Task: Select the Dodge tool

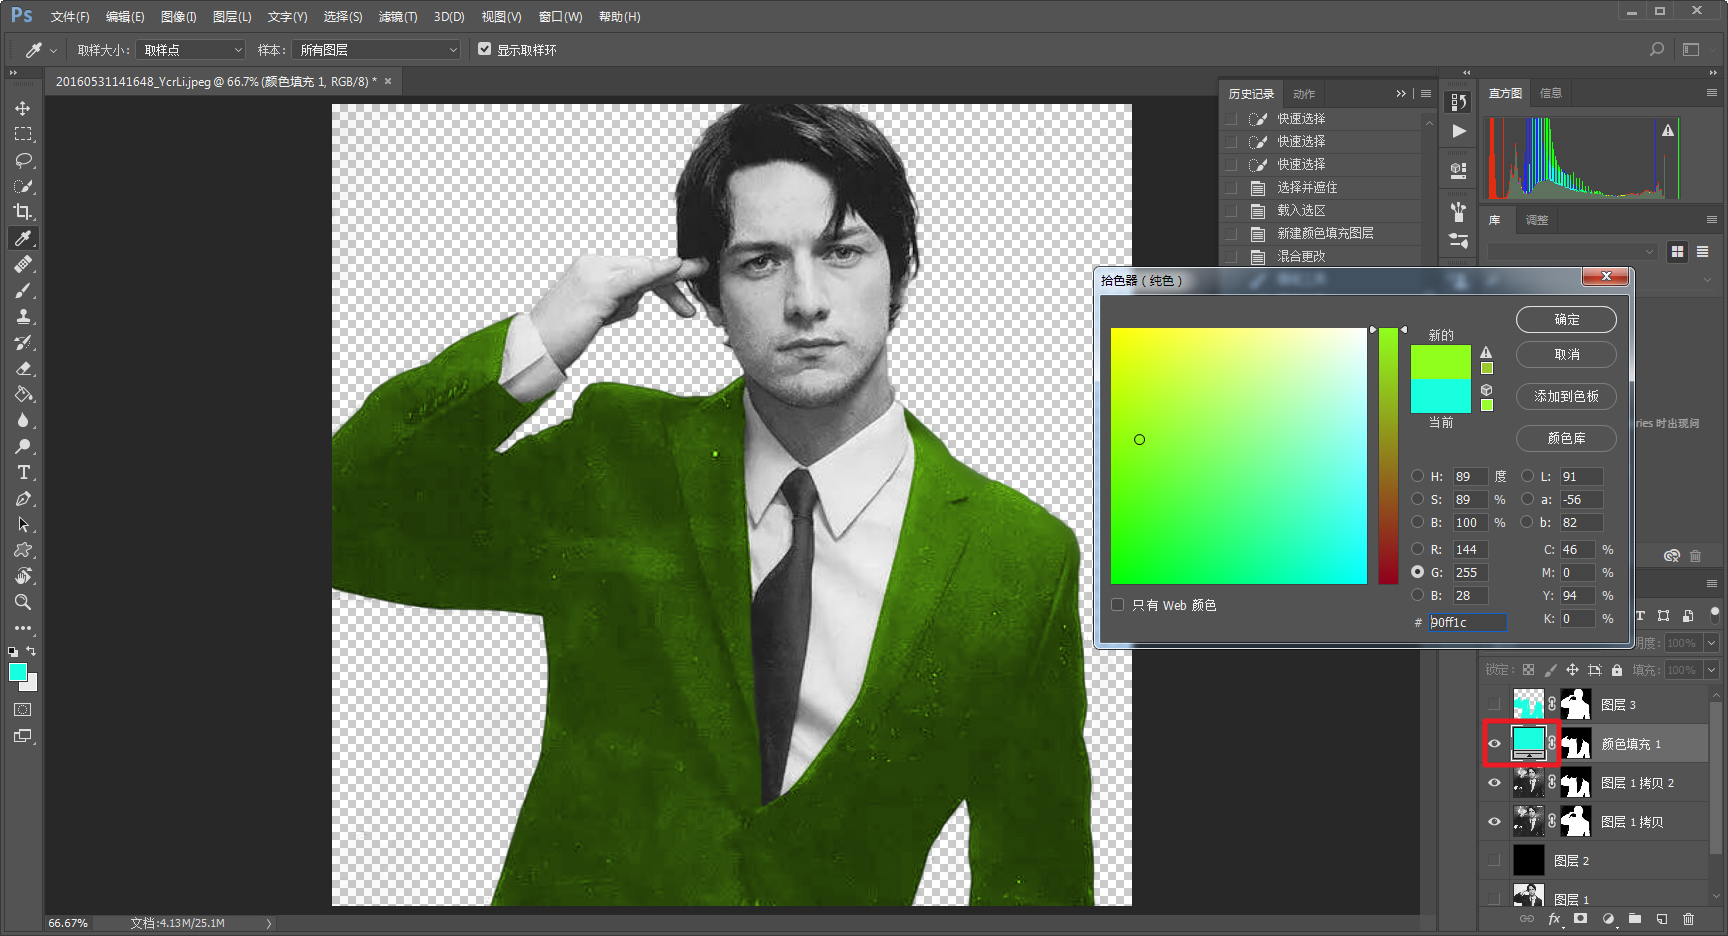Action: 22,446
